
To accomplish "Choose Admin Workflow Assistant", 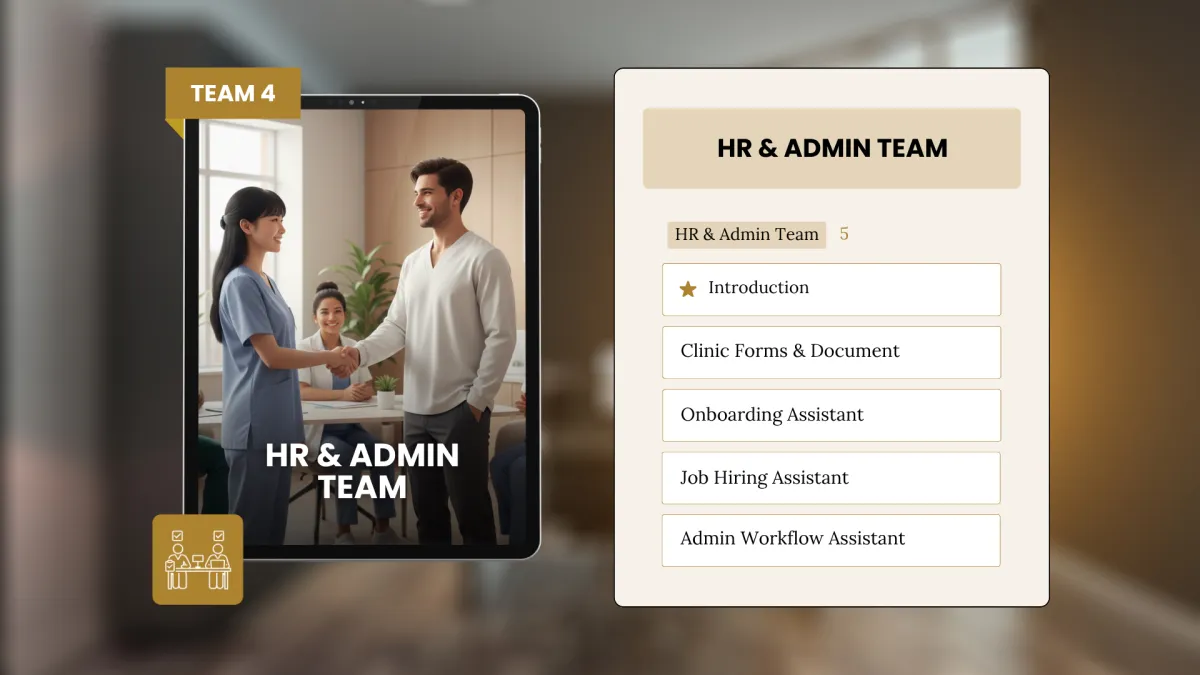I will [x=831, y=540].
